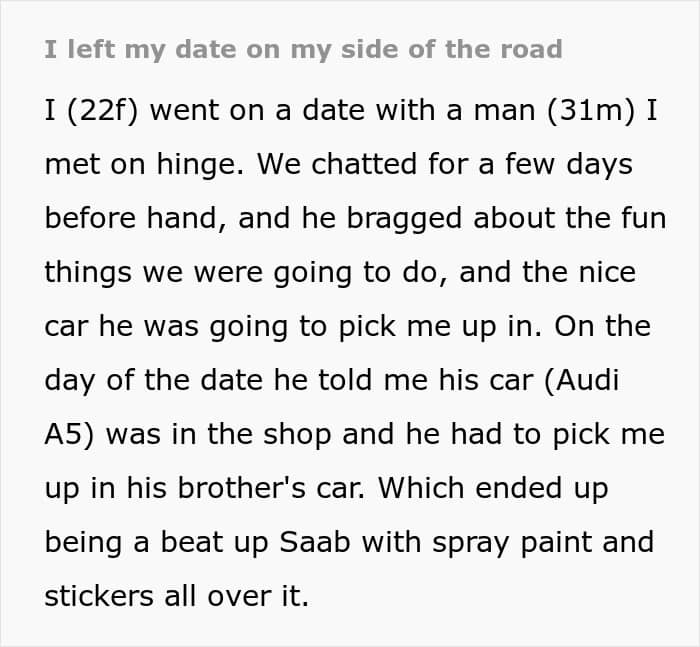Viewport: 700px width, 647px height.
Task: Click the gray post title about the date
Action: [303, 50]
